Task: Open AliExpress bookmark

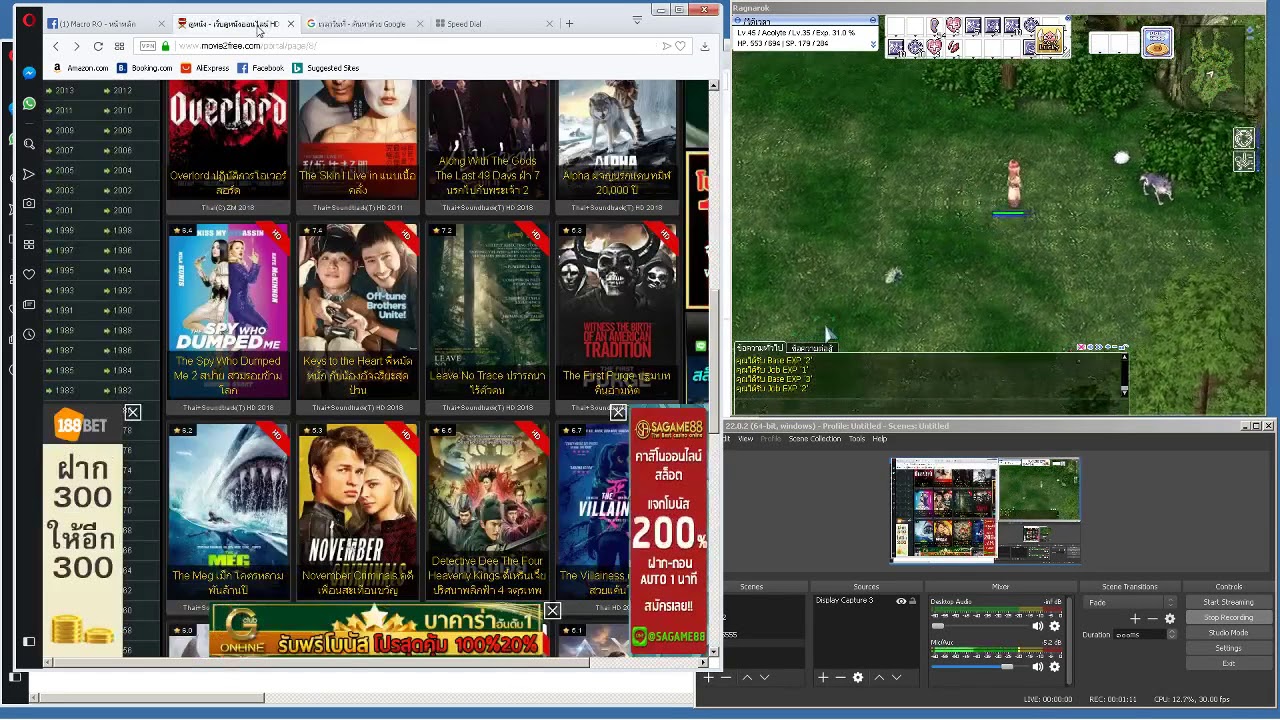Action: point(205,68)
